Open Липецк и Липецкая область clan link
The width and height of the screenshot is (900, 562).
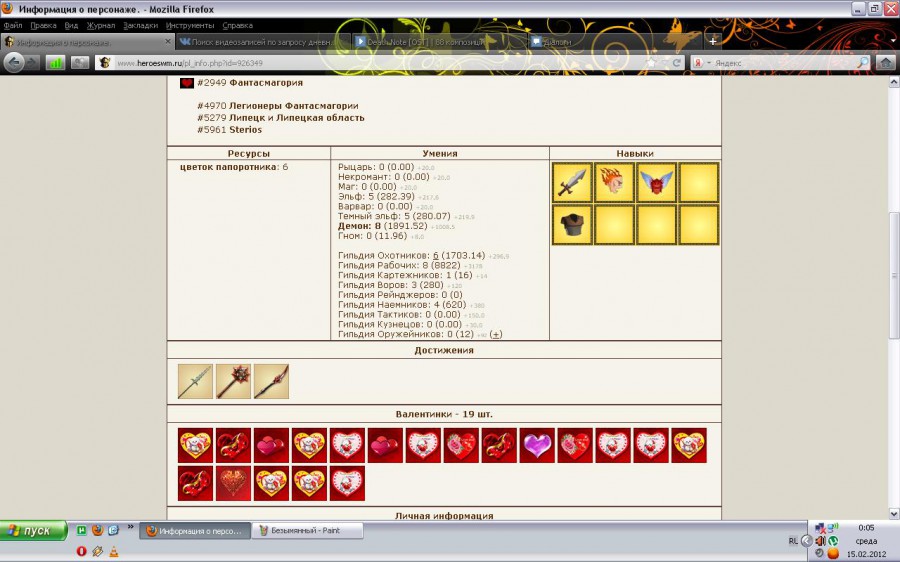(x=296, y=117)
